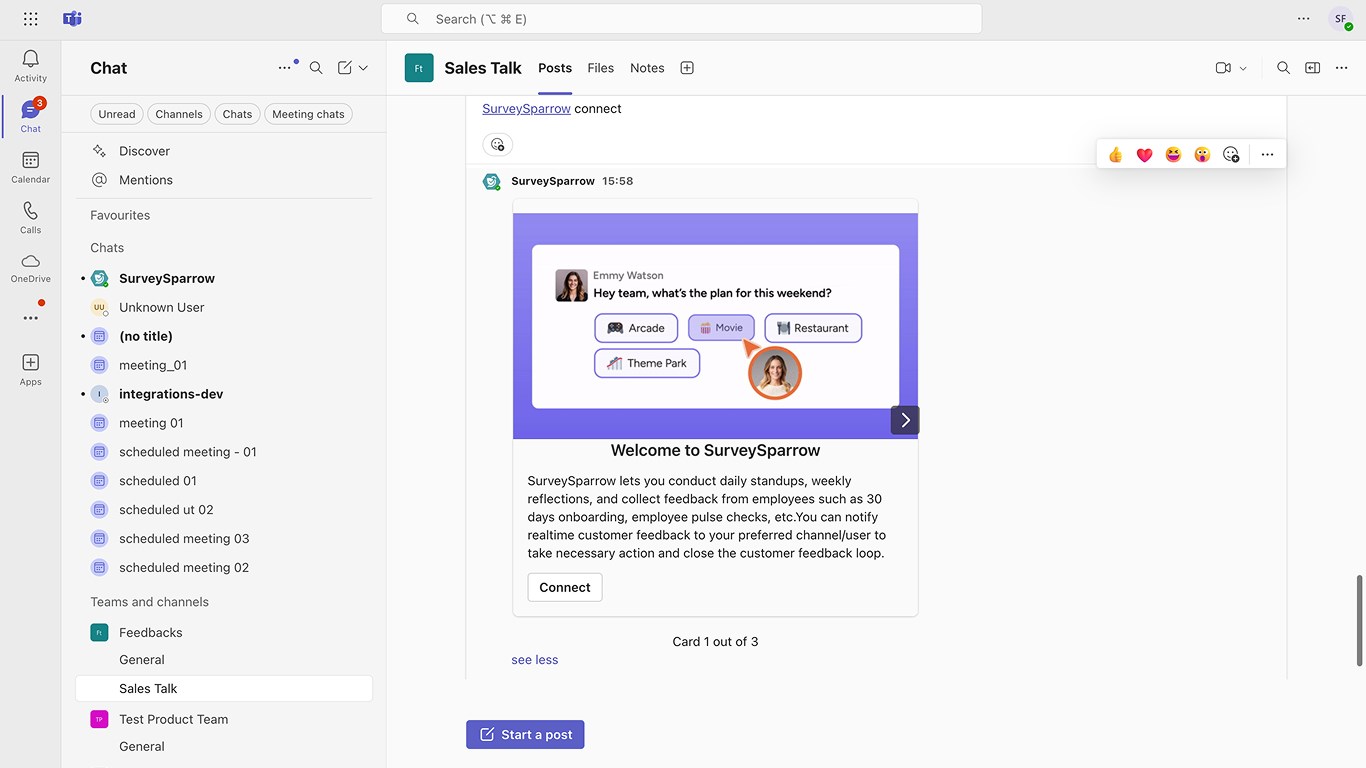Open the SF profile avatar
Viewport: 1366px width, 768px height.
[1340, 19]
